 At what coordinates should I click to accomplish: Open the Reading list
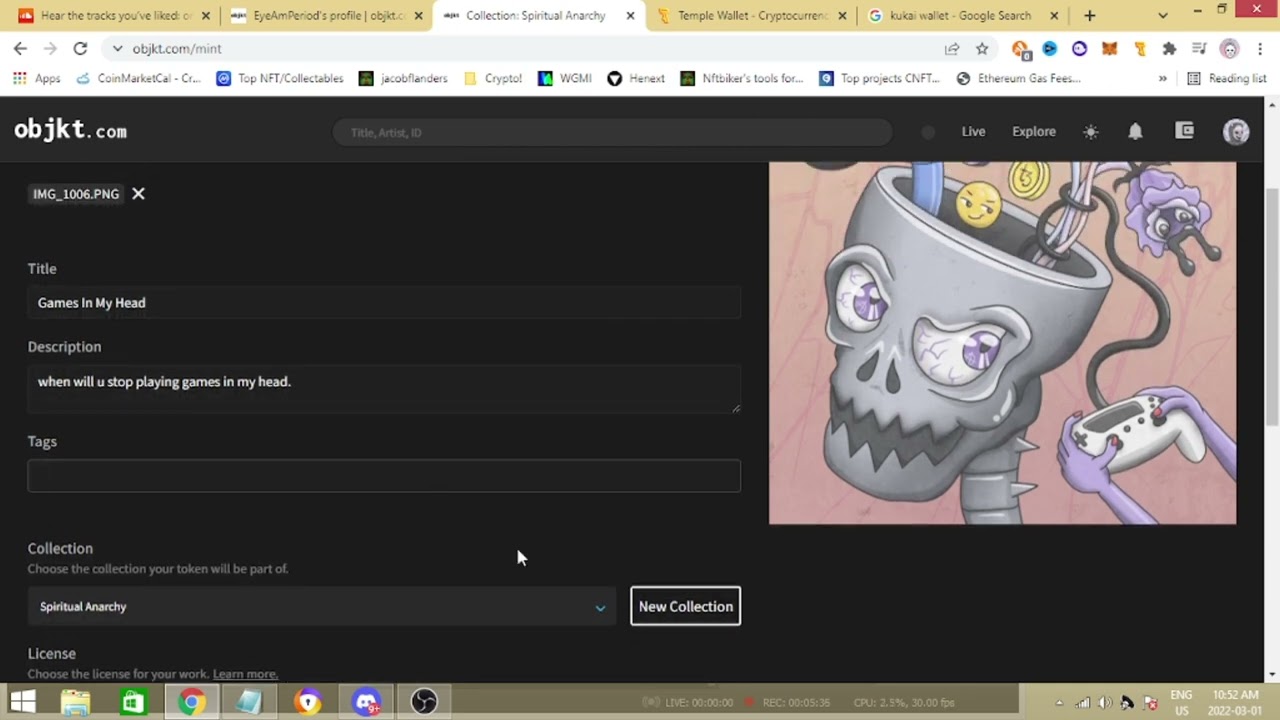click(x=1226, y=78)
